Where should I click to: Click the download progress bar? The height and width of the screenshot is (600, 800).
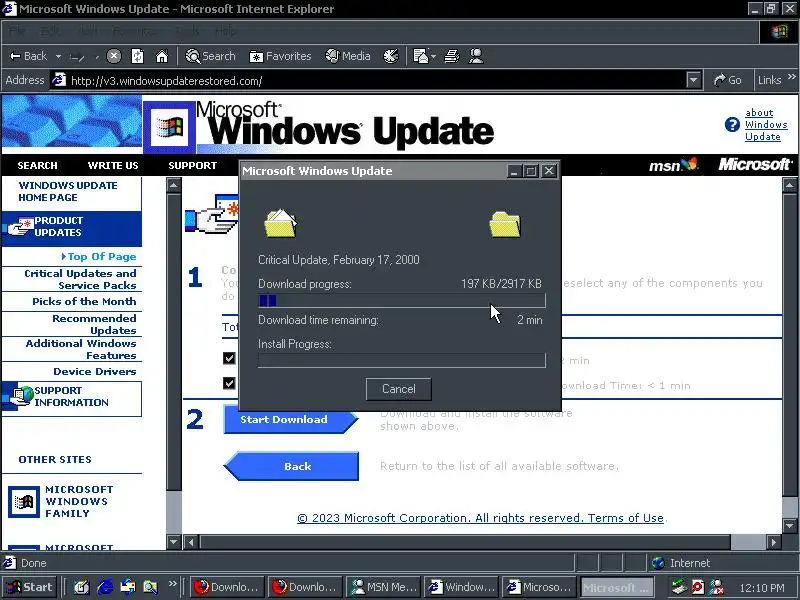tap(402, 301)
